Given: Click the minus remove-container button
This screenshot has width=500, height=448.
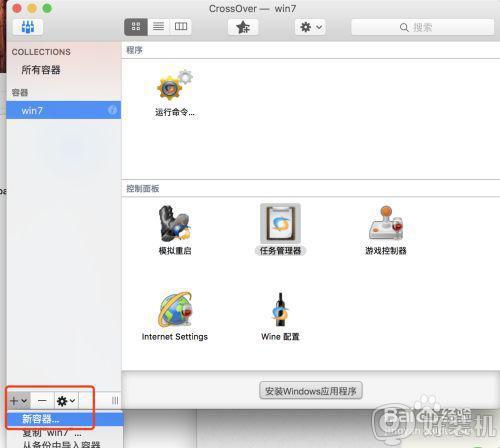Looking at the screenshot, I should [x=42, y=401].
